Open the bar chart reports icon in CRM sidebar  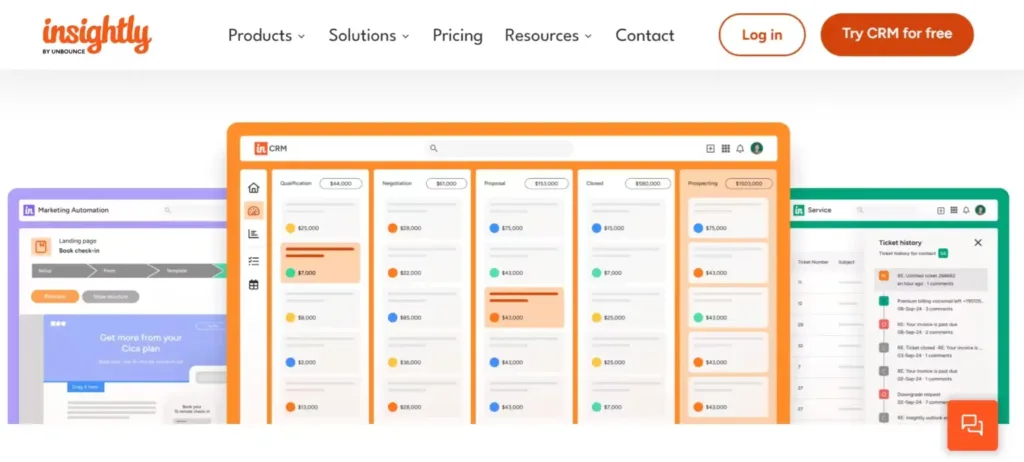254,234
